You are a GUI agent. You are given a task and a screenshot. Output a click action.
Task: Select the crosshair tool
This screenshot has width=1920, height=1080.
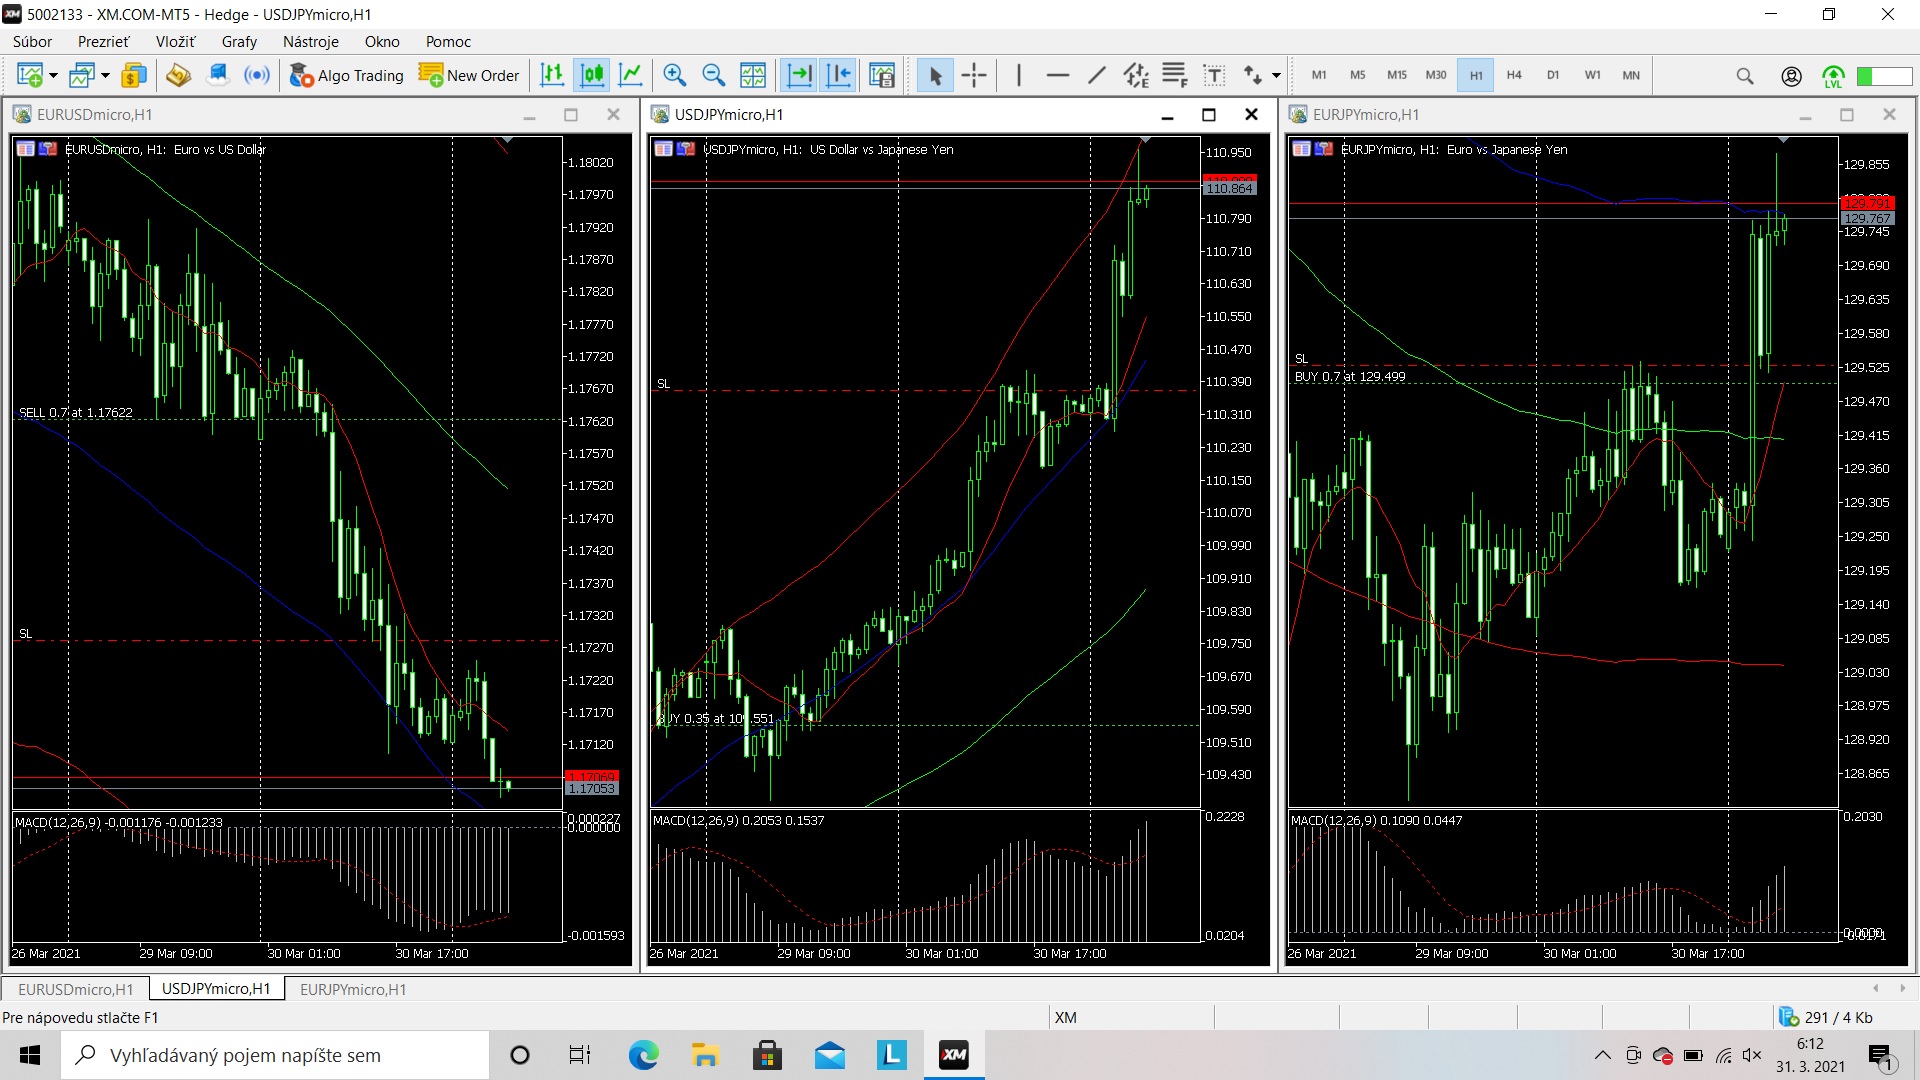(x=974, y=75)
